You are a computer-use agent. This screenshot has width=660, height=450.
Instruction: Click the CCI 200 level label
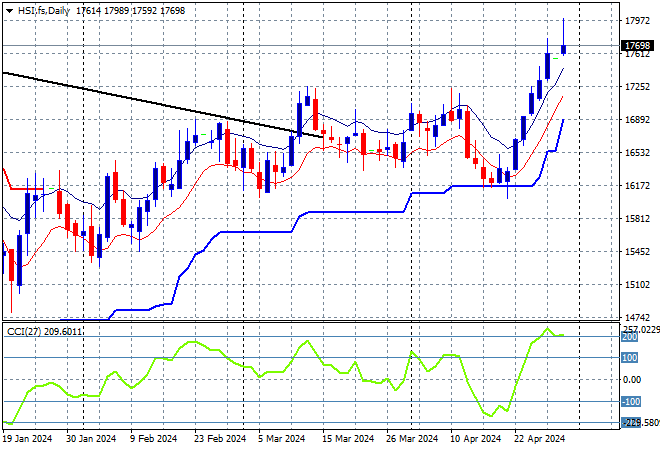[630, 337]
